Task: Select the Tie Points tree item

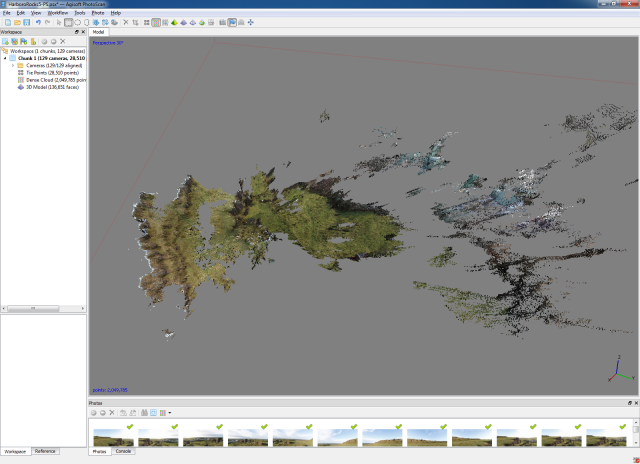Action: pos(48,73)
